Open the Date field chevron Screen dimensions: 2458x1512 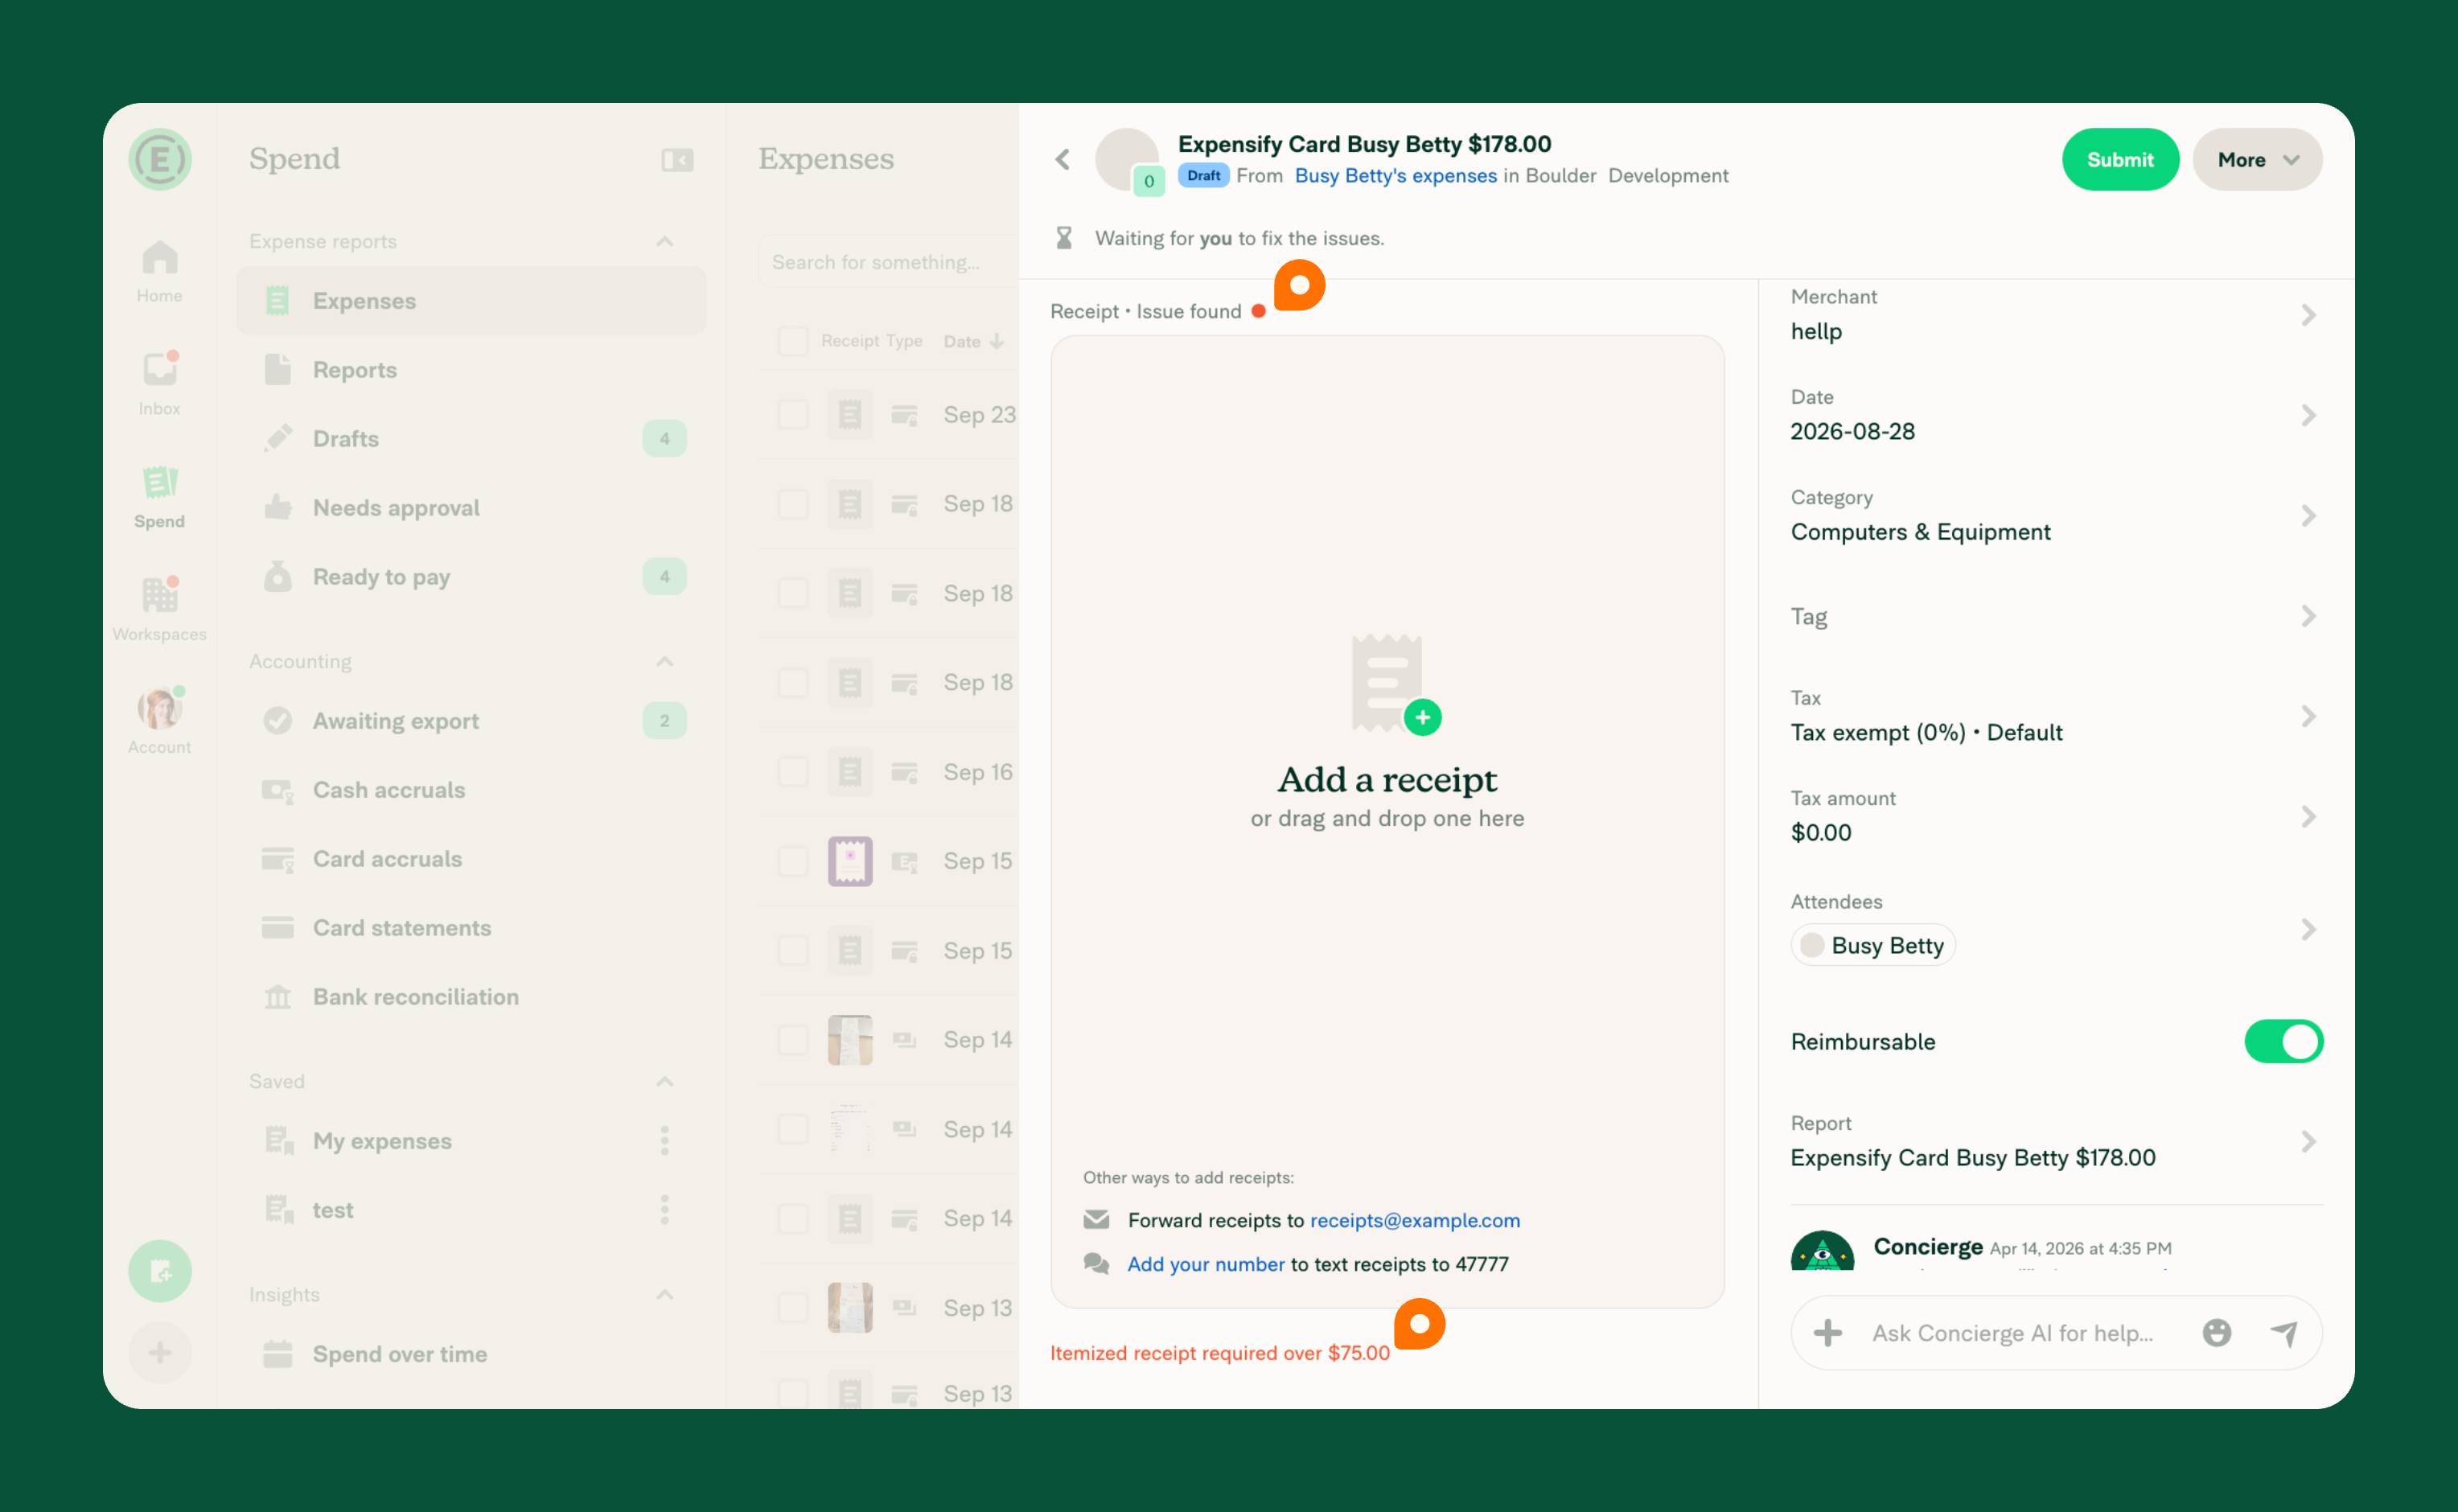(2308, 415)
